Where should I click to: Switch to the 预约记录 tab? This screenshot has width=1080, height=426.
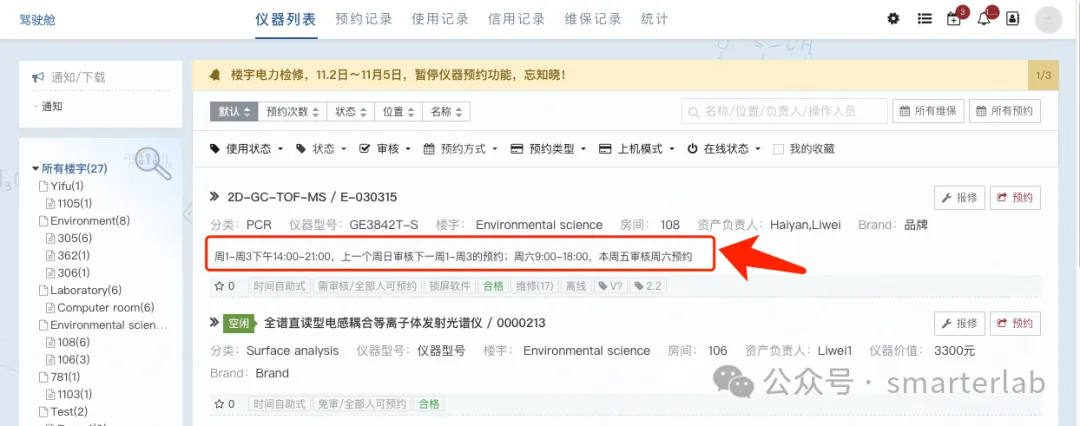(x=364, y=19)
